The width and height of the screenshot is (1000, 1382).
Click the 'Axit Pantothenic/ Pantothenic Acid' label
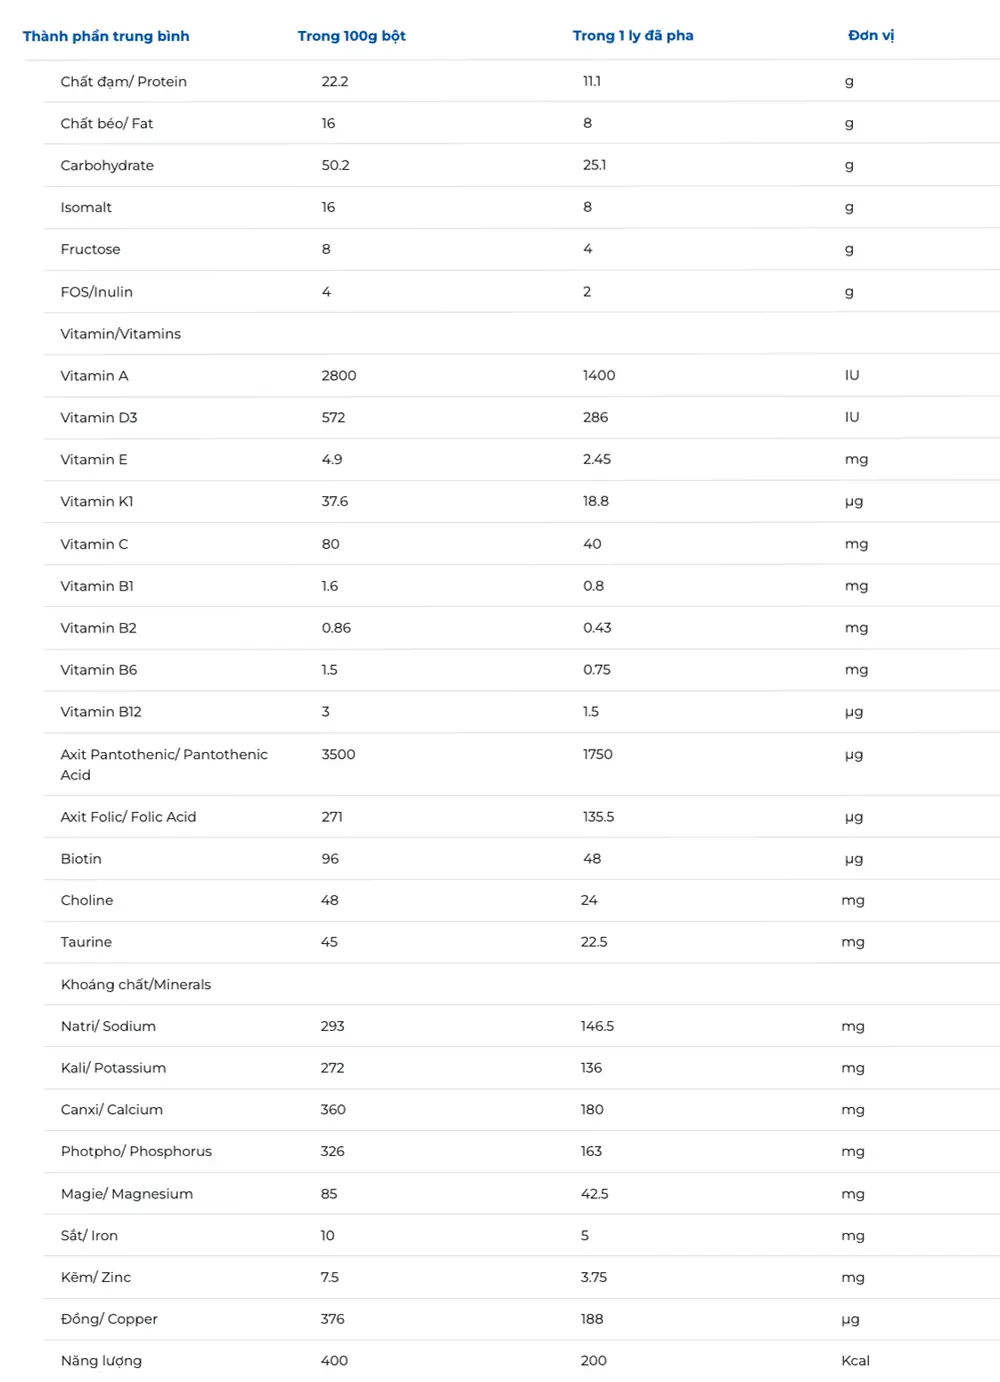(x=164, y=765)
